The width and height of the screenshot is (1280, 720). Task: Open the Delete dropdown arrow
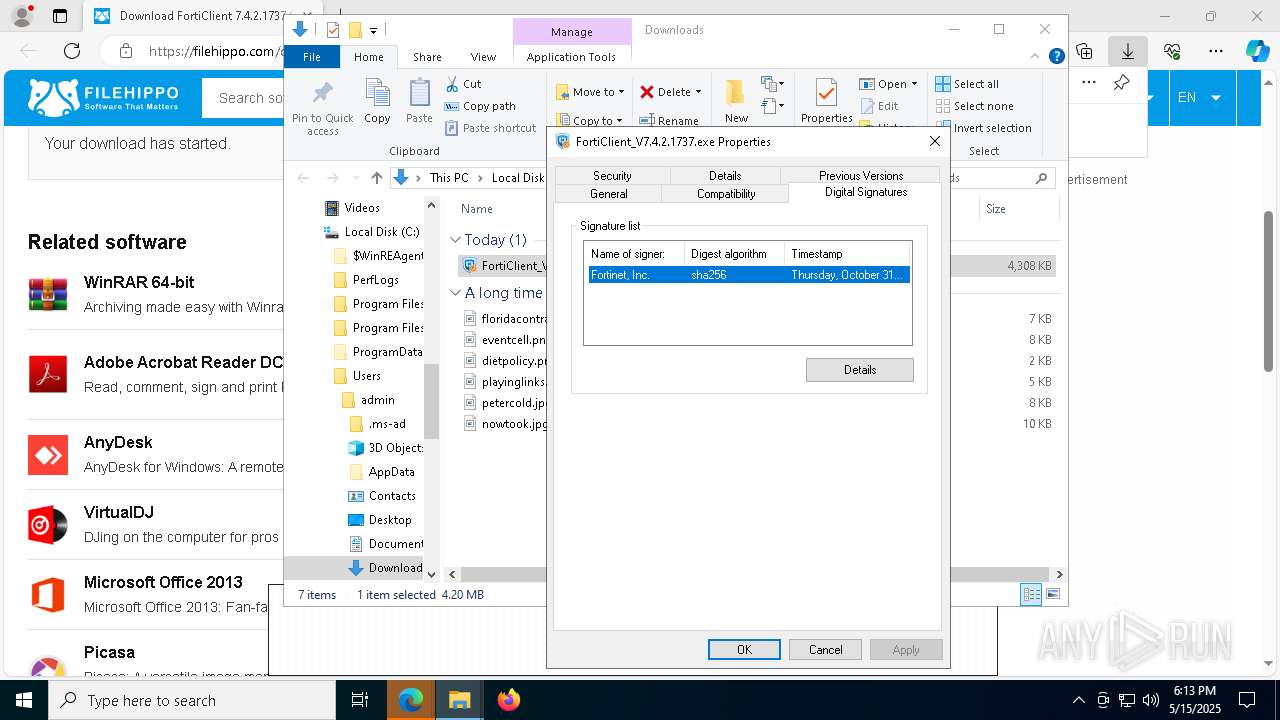coord(698,92)
